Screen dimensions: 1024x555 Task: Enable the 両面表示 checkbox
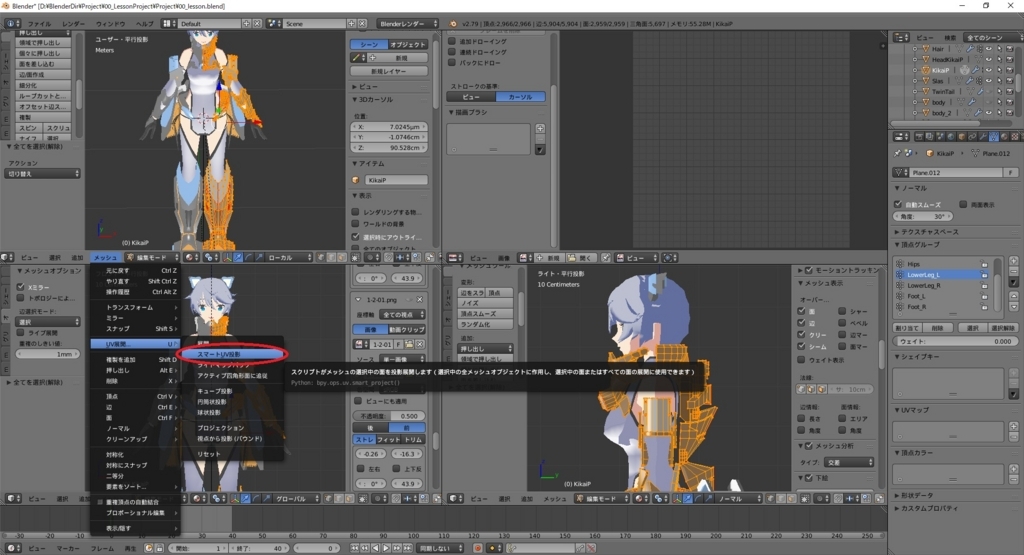[x=963, y=204]
